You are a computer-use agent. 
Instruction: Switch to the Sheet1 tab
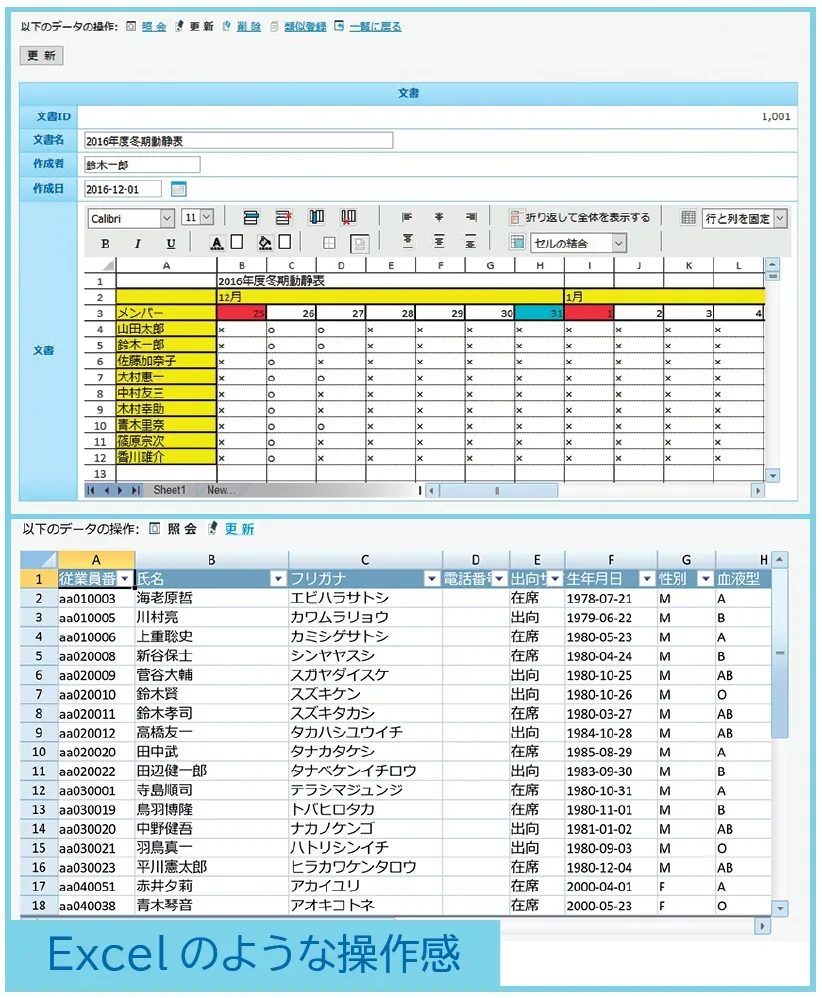(x=169, y=491)
